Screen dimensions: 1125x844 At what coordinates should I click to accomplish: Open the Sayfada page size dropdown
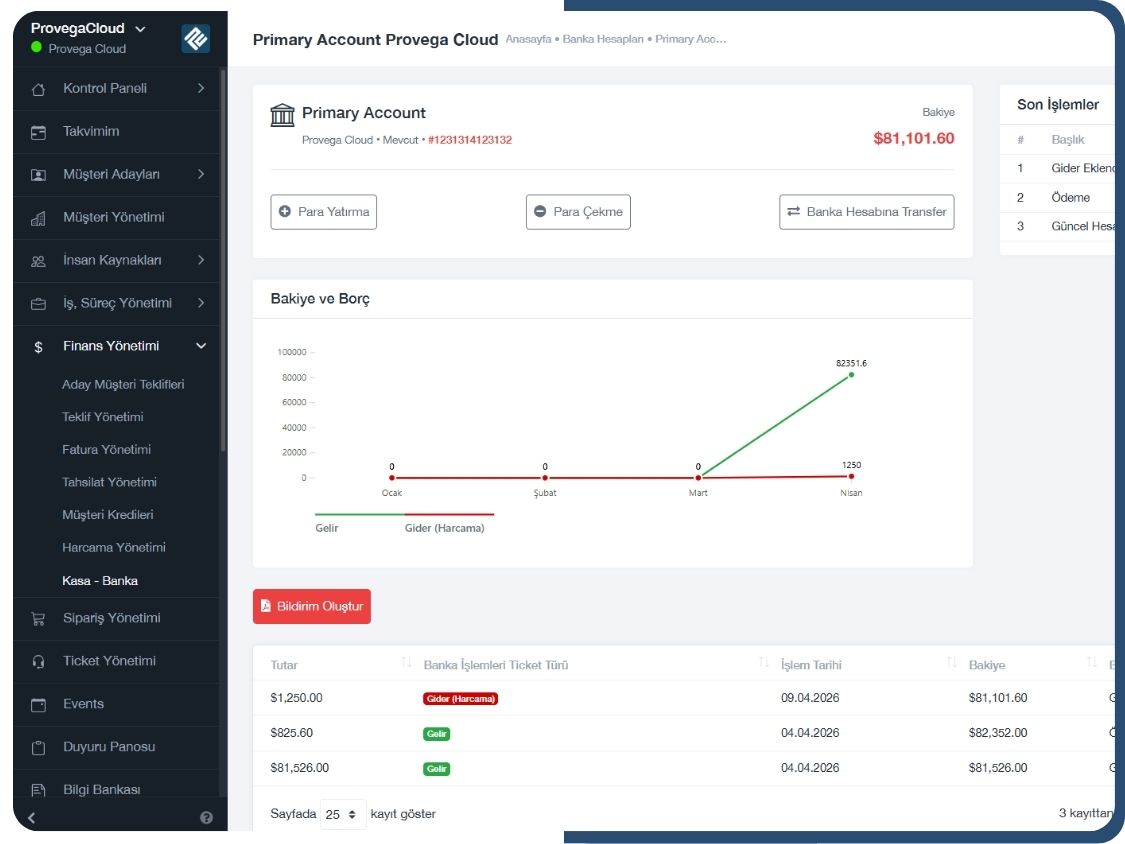click(x=343, y=814)
